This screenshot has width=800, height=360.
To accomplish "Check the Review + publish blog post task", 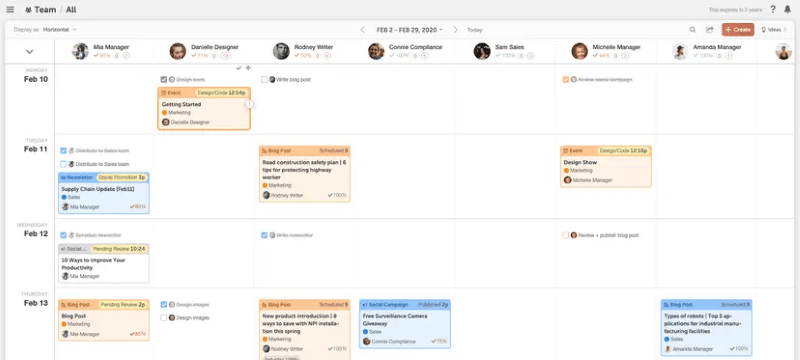I will coord(565,235).
